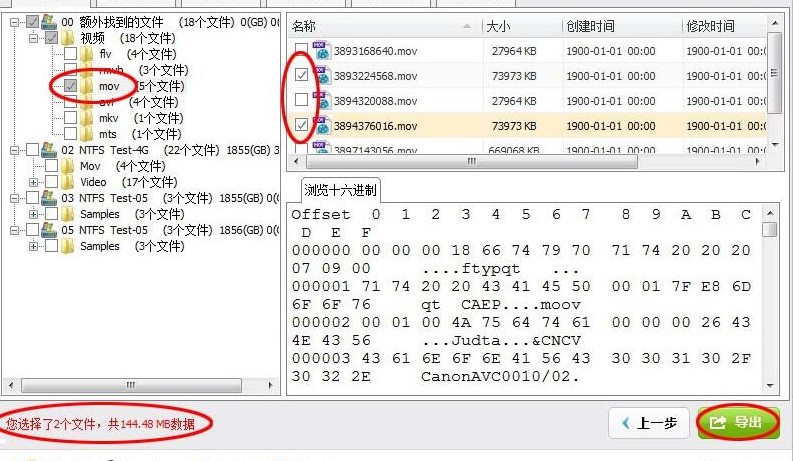Click the mts folder icon
The width and height of the screenshot is (793, 461).
tap(86, 134)
